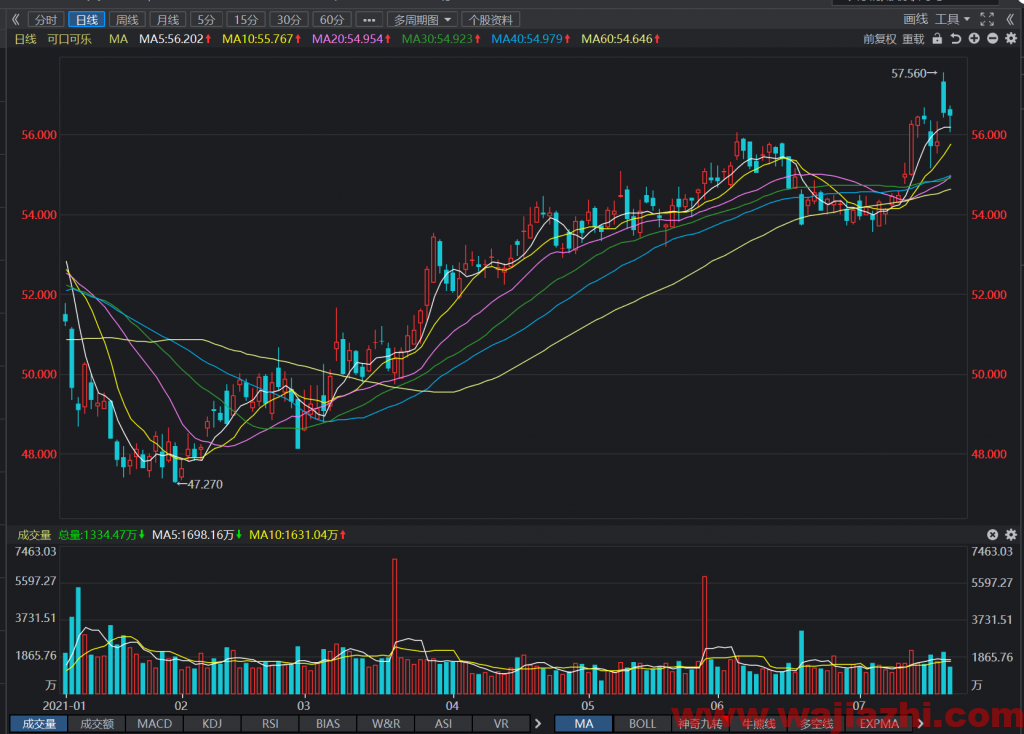1024x734 pixels.
Task: Collapse the left panel with the double chevron
Action: [16, 20]
